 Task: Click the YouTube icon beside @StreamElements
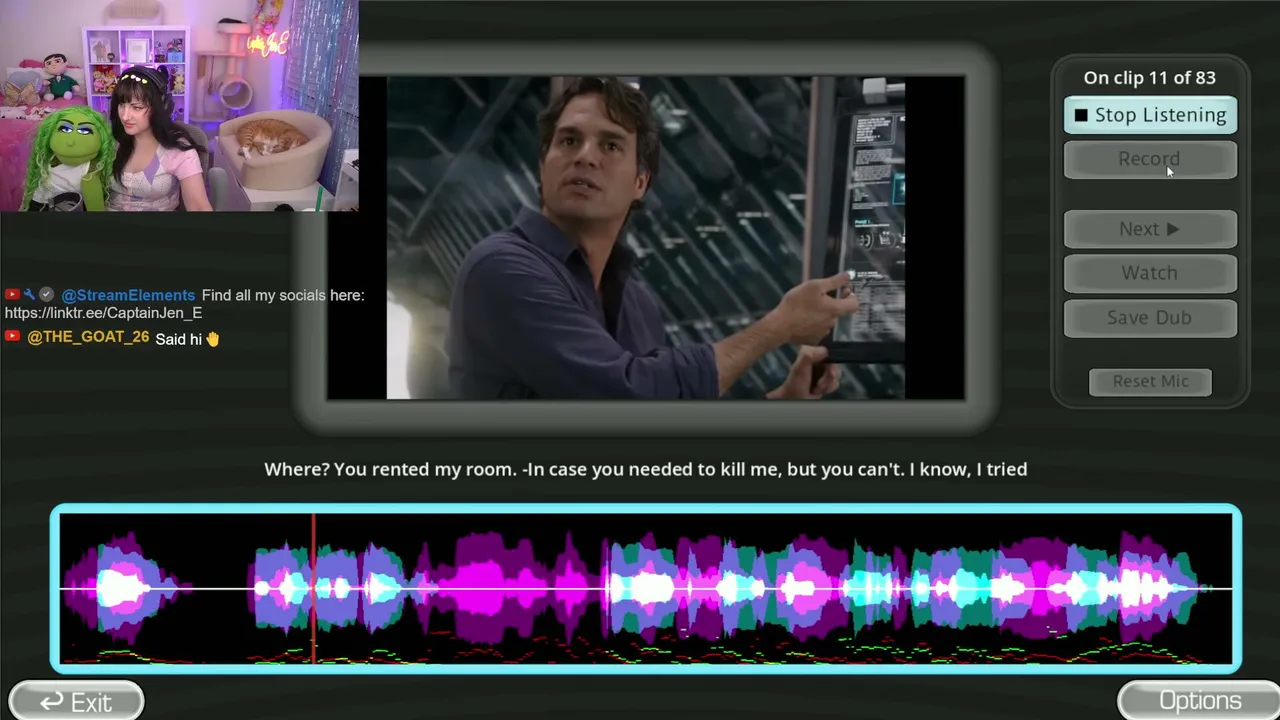tap(12, 295)
